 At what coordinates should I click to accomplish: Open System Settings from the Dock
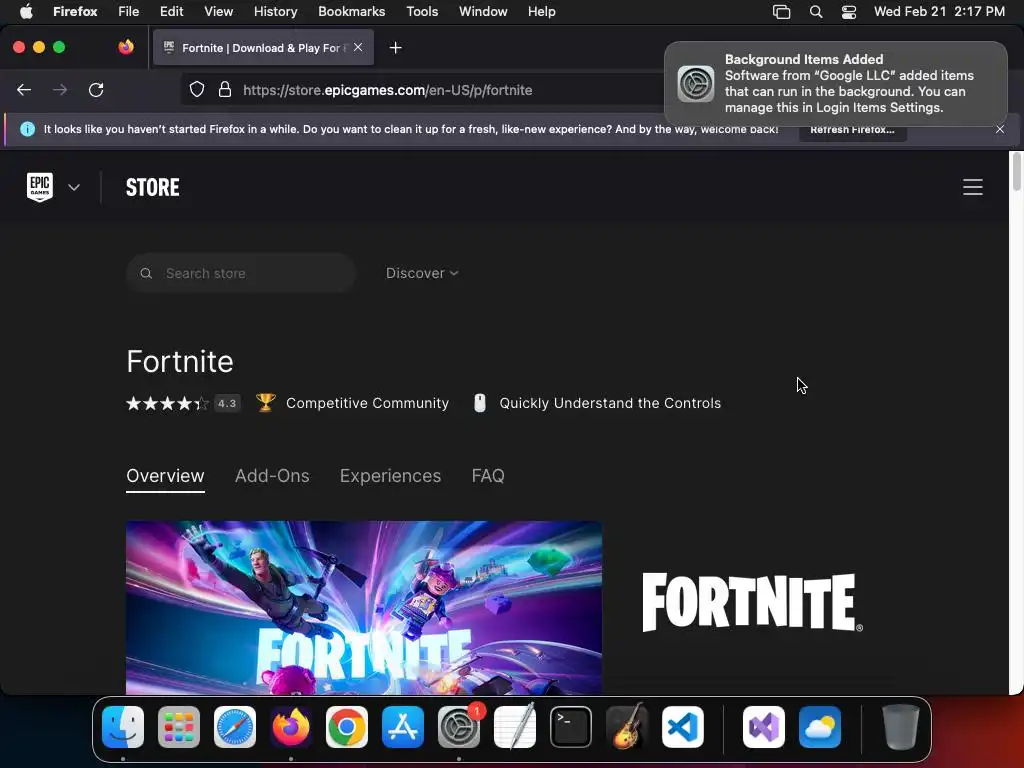(x=459, y=727)
